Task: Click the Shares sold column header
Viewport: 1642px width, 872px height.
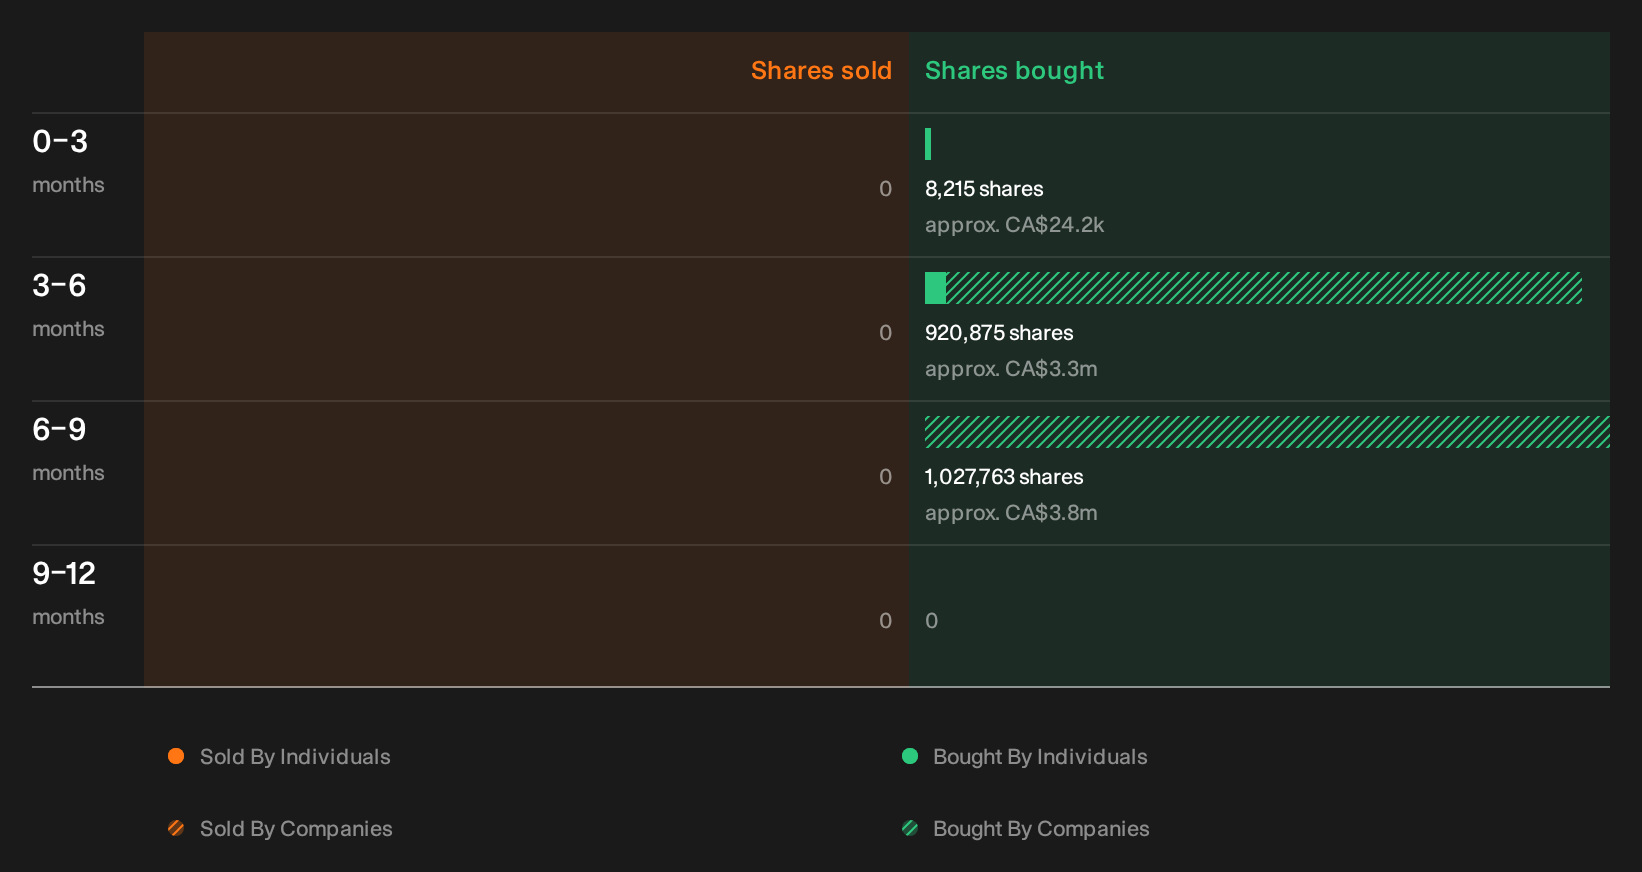Action: point(821,71)
